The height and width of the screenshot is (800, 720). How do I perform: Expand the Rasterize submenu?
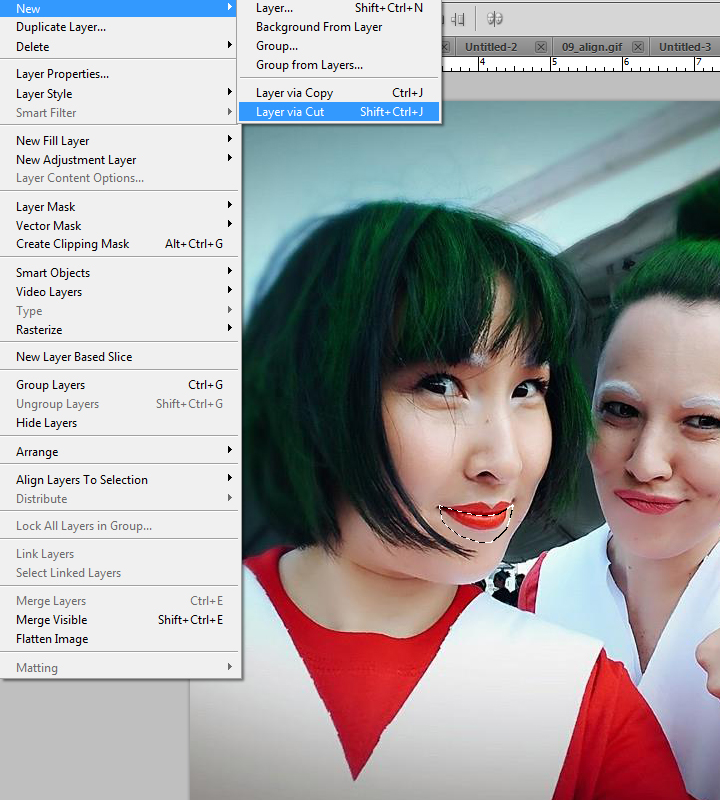click(118, 330)
